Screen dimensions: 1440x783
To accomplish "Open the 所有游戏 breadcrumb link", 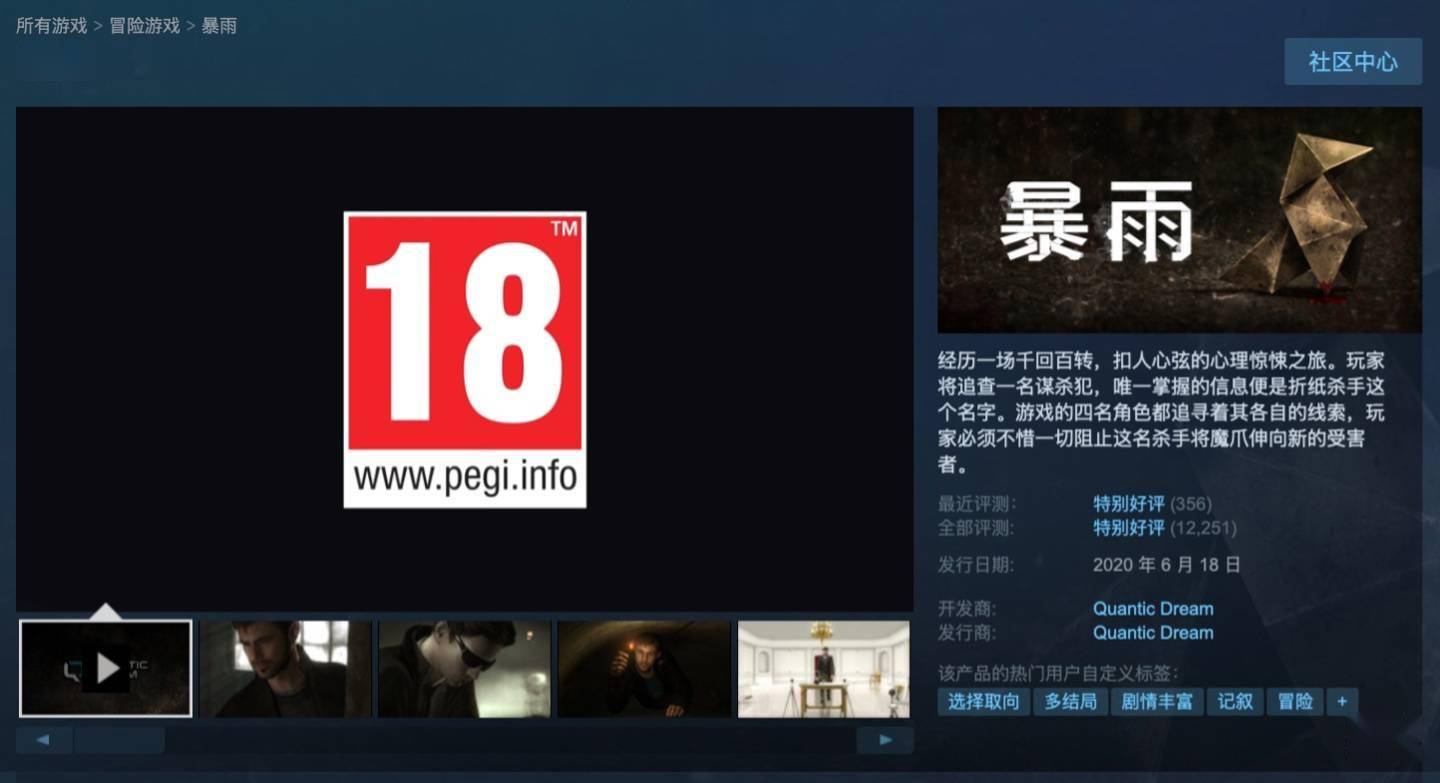I will pos(52,26).
